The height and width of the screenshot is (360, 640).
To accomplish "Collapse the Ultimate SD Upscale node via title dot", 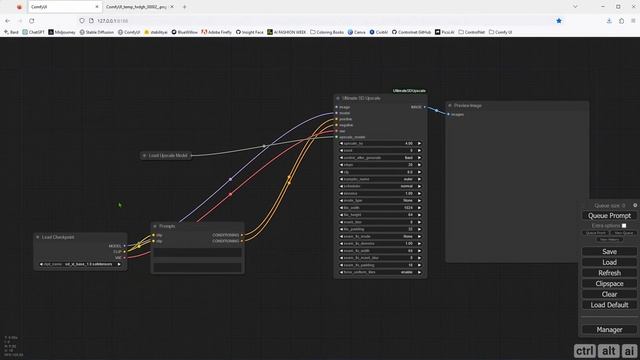I will [x=338, y=98].
